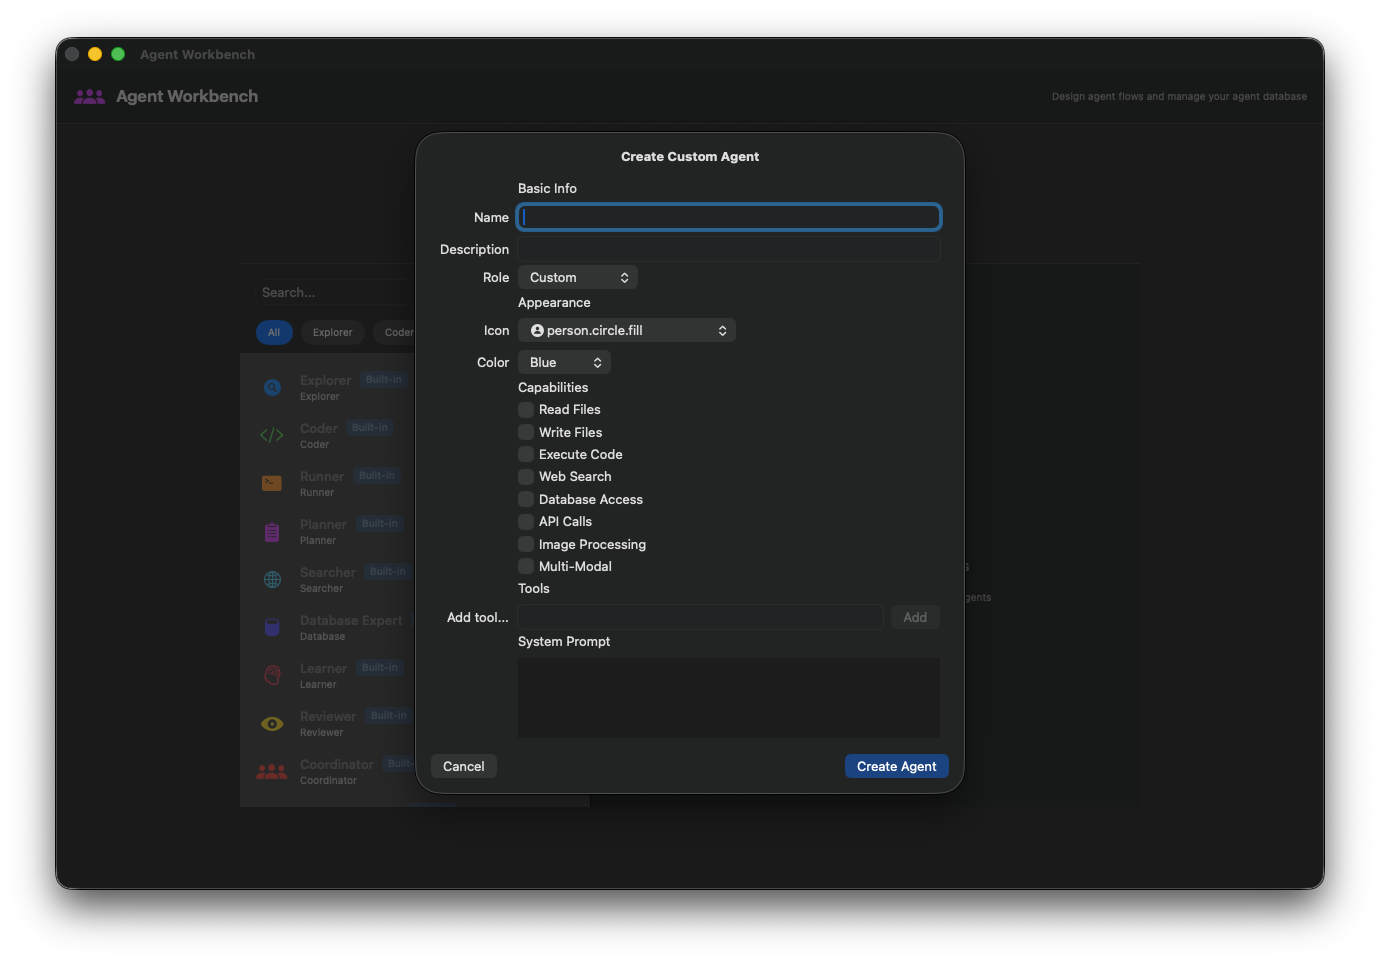Viewport: 1380px width, 963px height.
Task: Select the Runner agent icon
Action: pyautogui.click(x=272, y=483)
